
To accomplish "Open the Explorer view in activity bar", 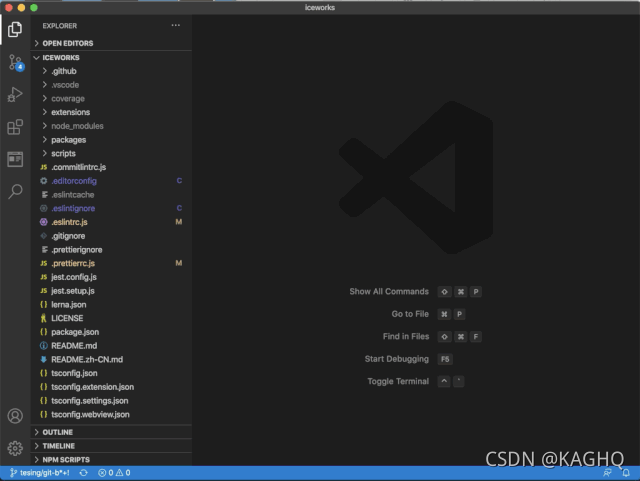I will 15,29.
